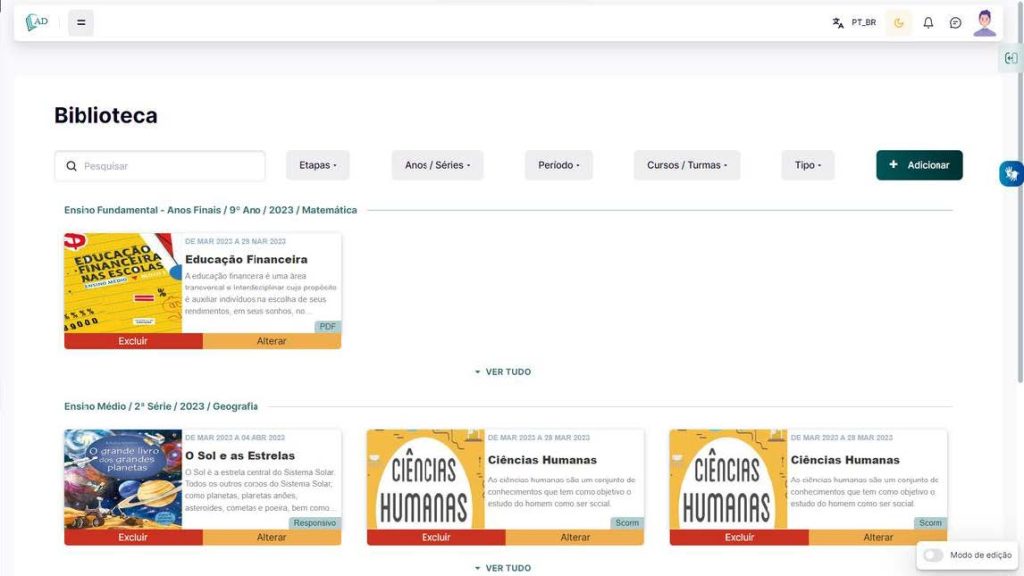This screenshot has height=576, width=1024.
Task: Expand the Etapas filter dropdown
Action: point(318,165)
